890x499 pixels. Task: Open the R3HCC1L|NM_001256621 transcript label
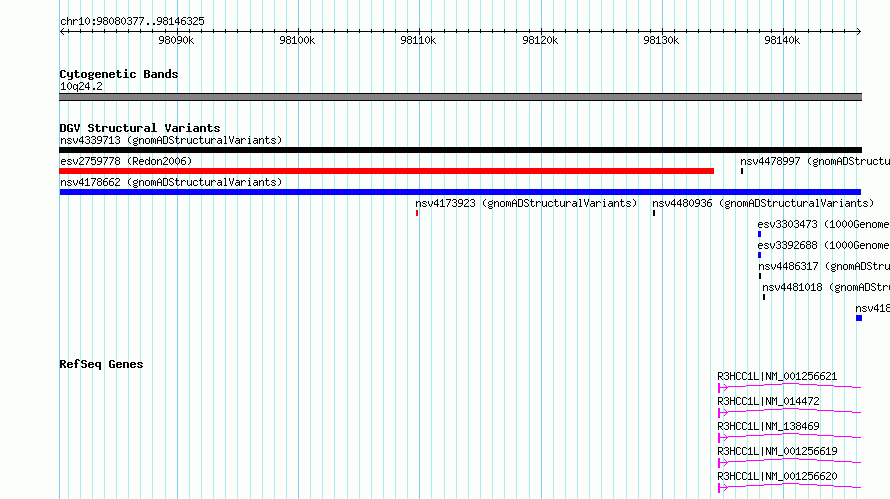777,376
